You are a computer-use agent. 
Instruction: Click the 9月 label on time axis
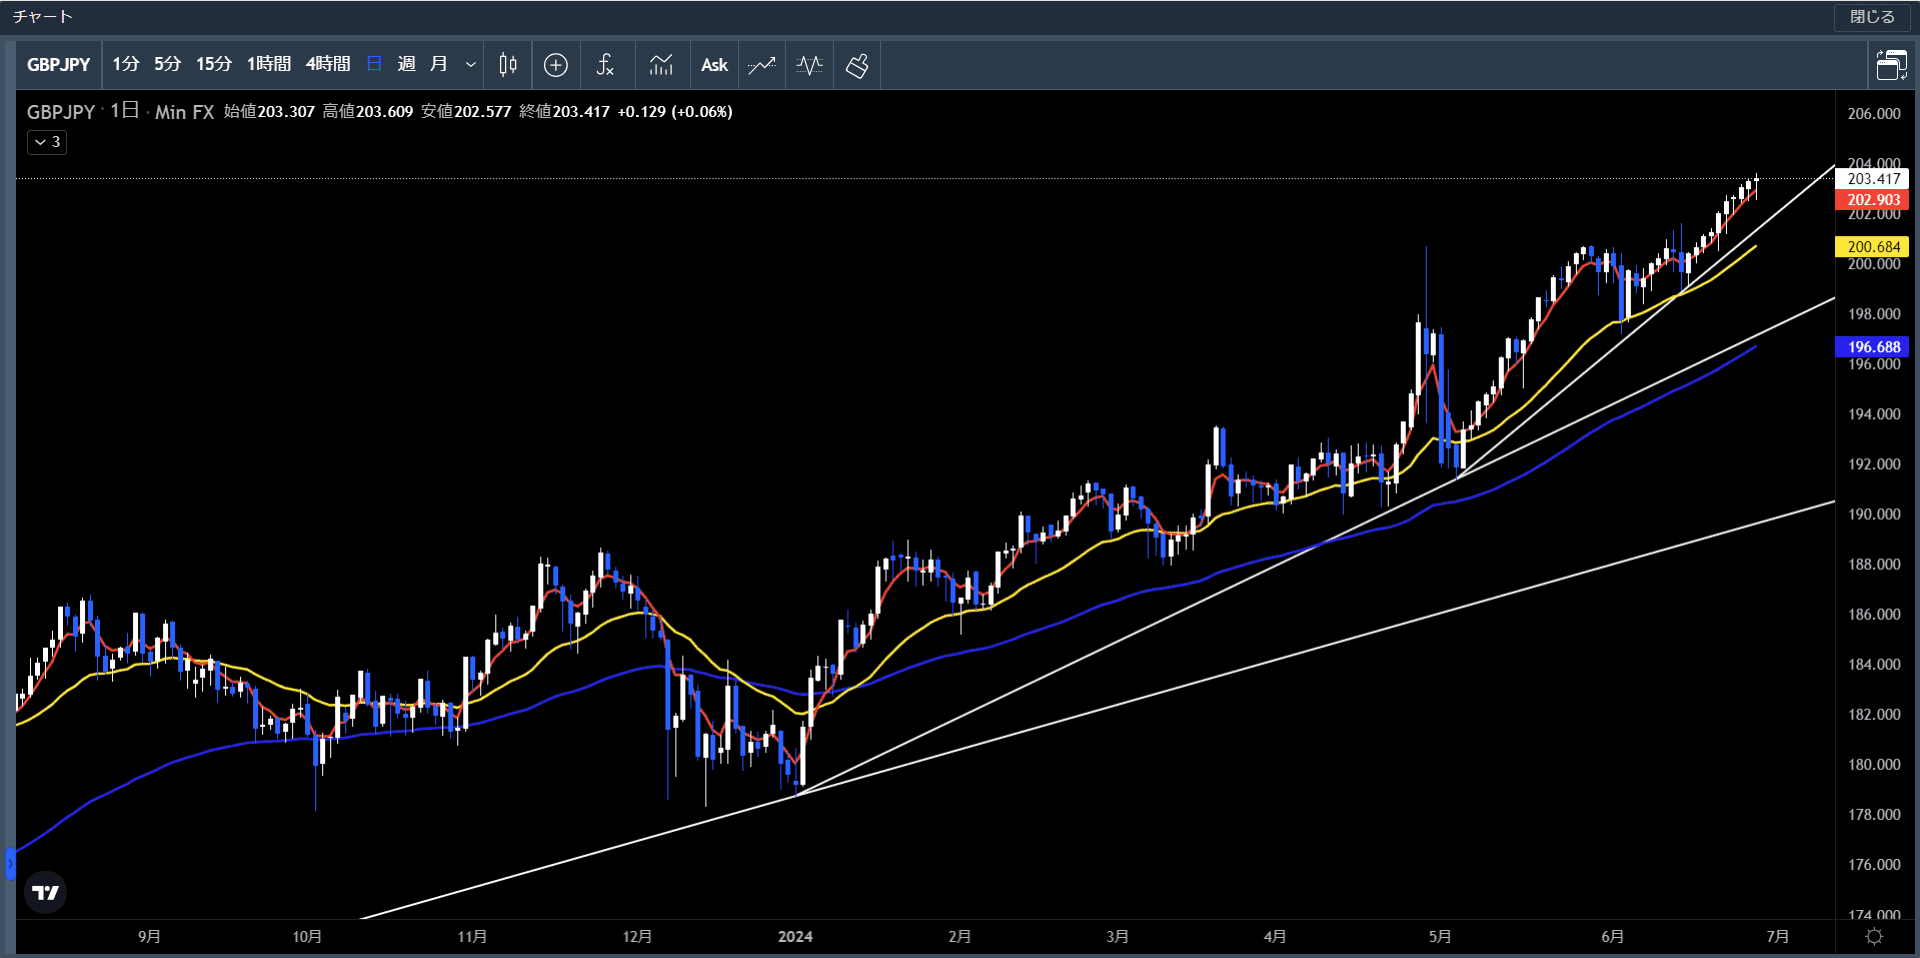pos(149,937)
